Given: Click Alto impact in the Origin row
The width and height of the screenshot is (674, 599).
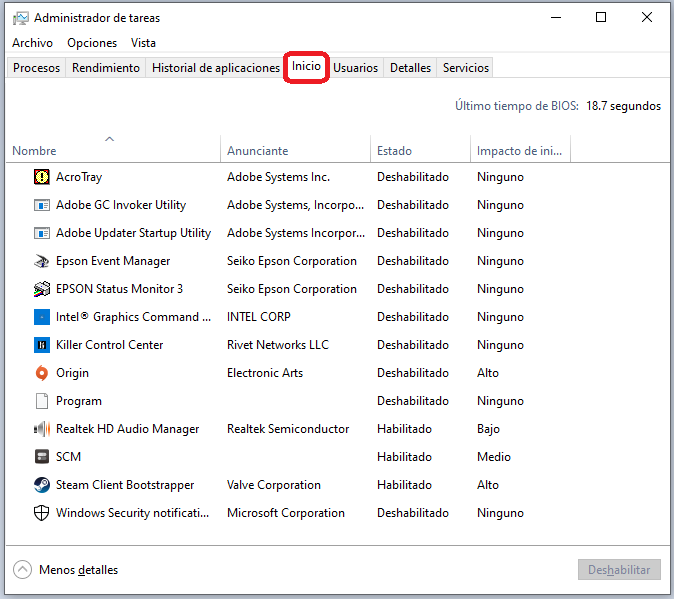Looking at the screenshot, I should pos(488,373).
